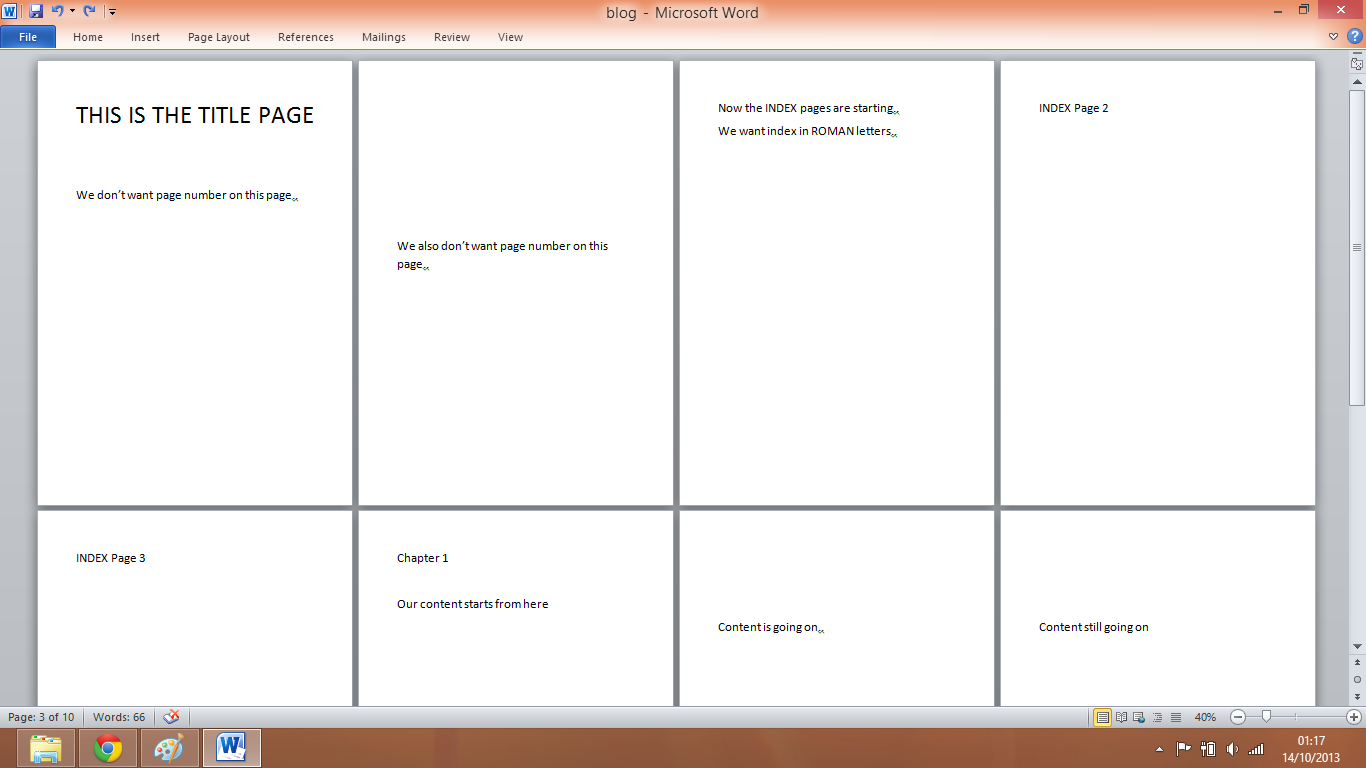Switch to Full Screen Reading view
Screen dimensions: 1366x768
point(1121,717)
